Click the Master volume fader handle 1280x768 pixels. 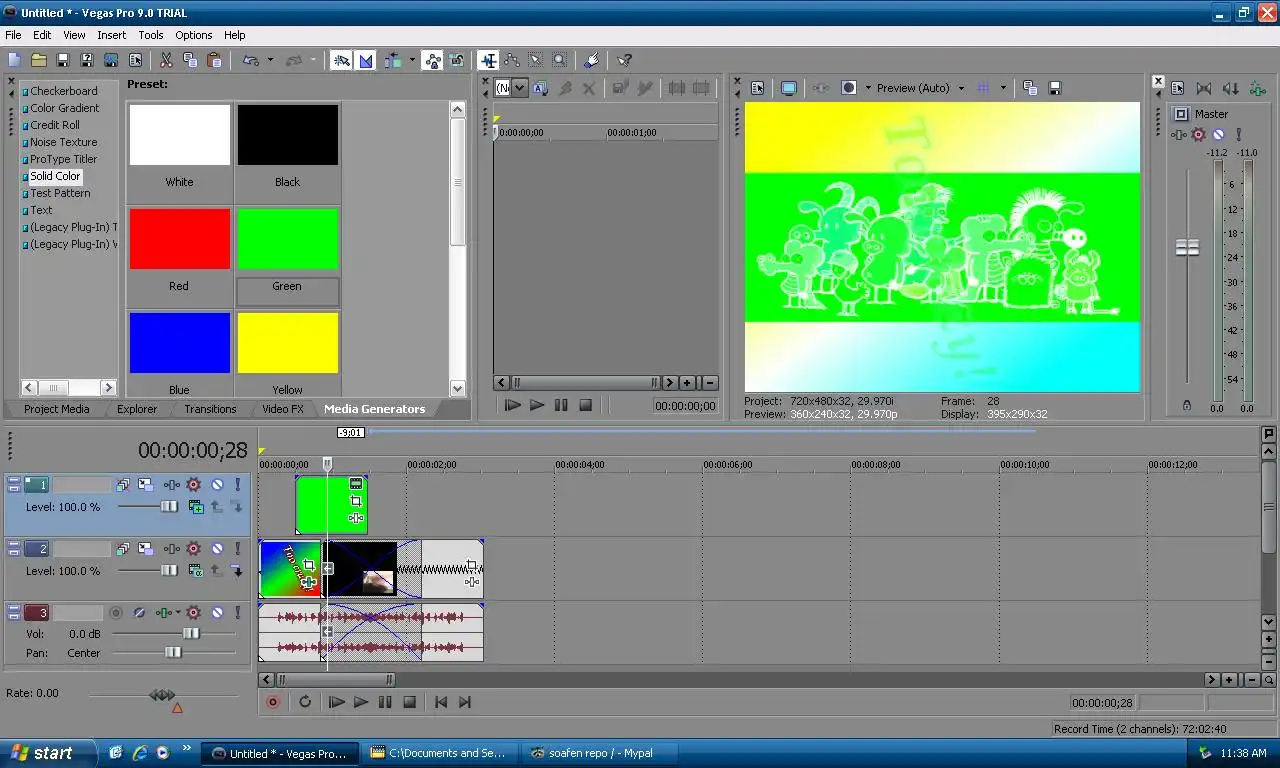coord(1187,247)
